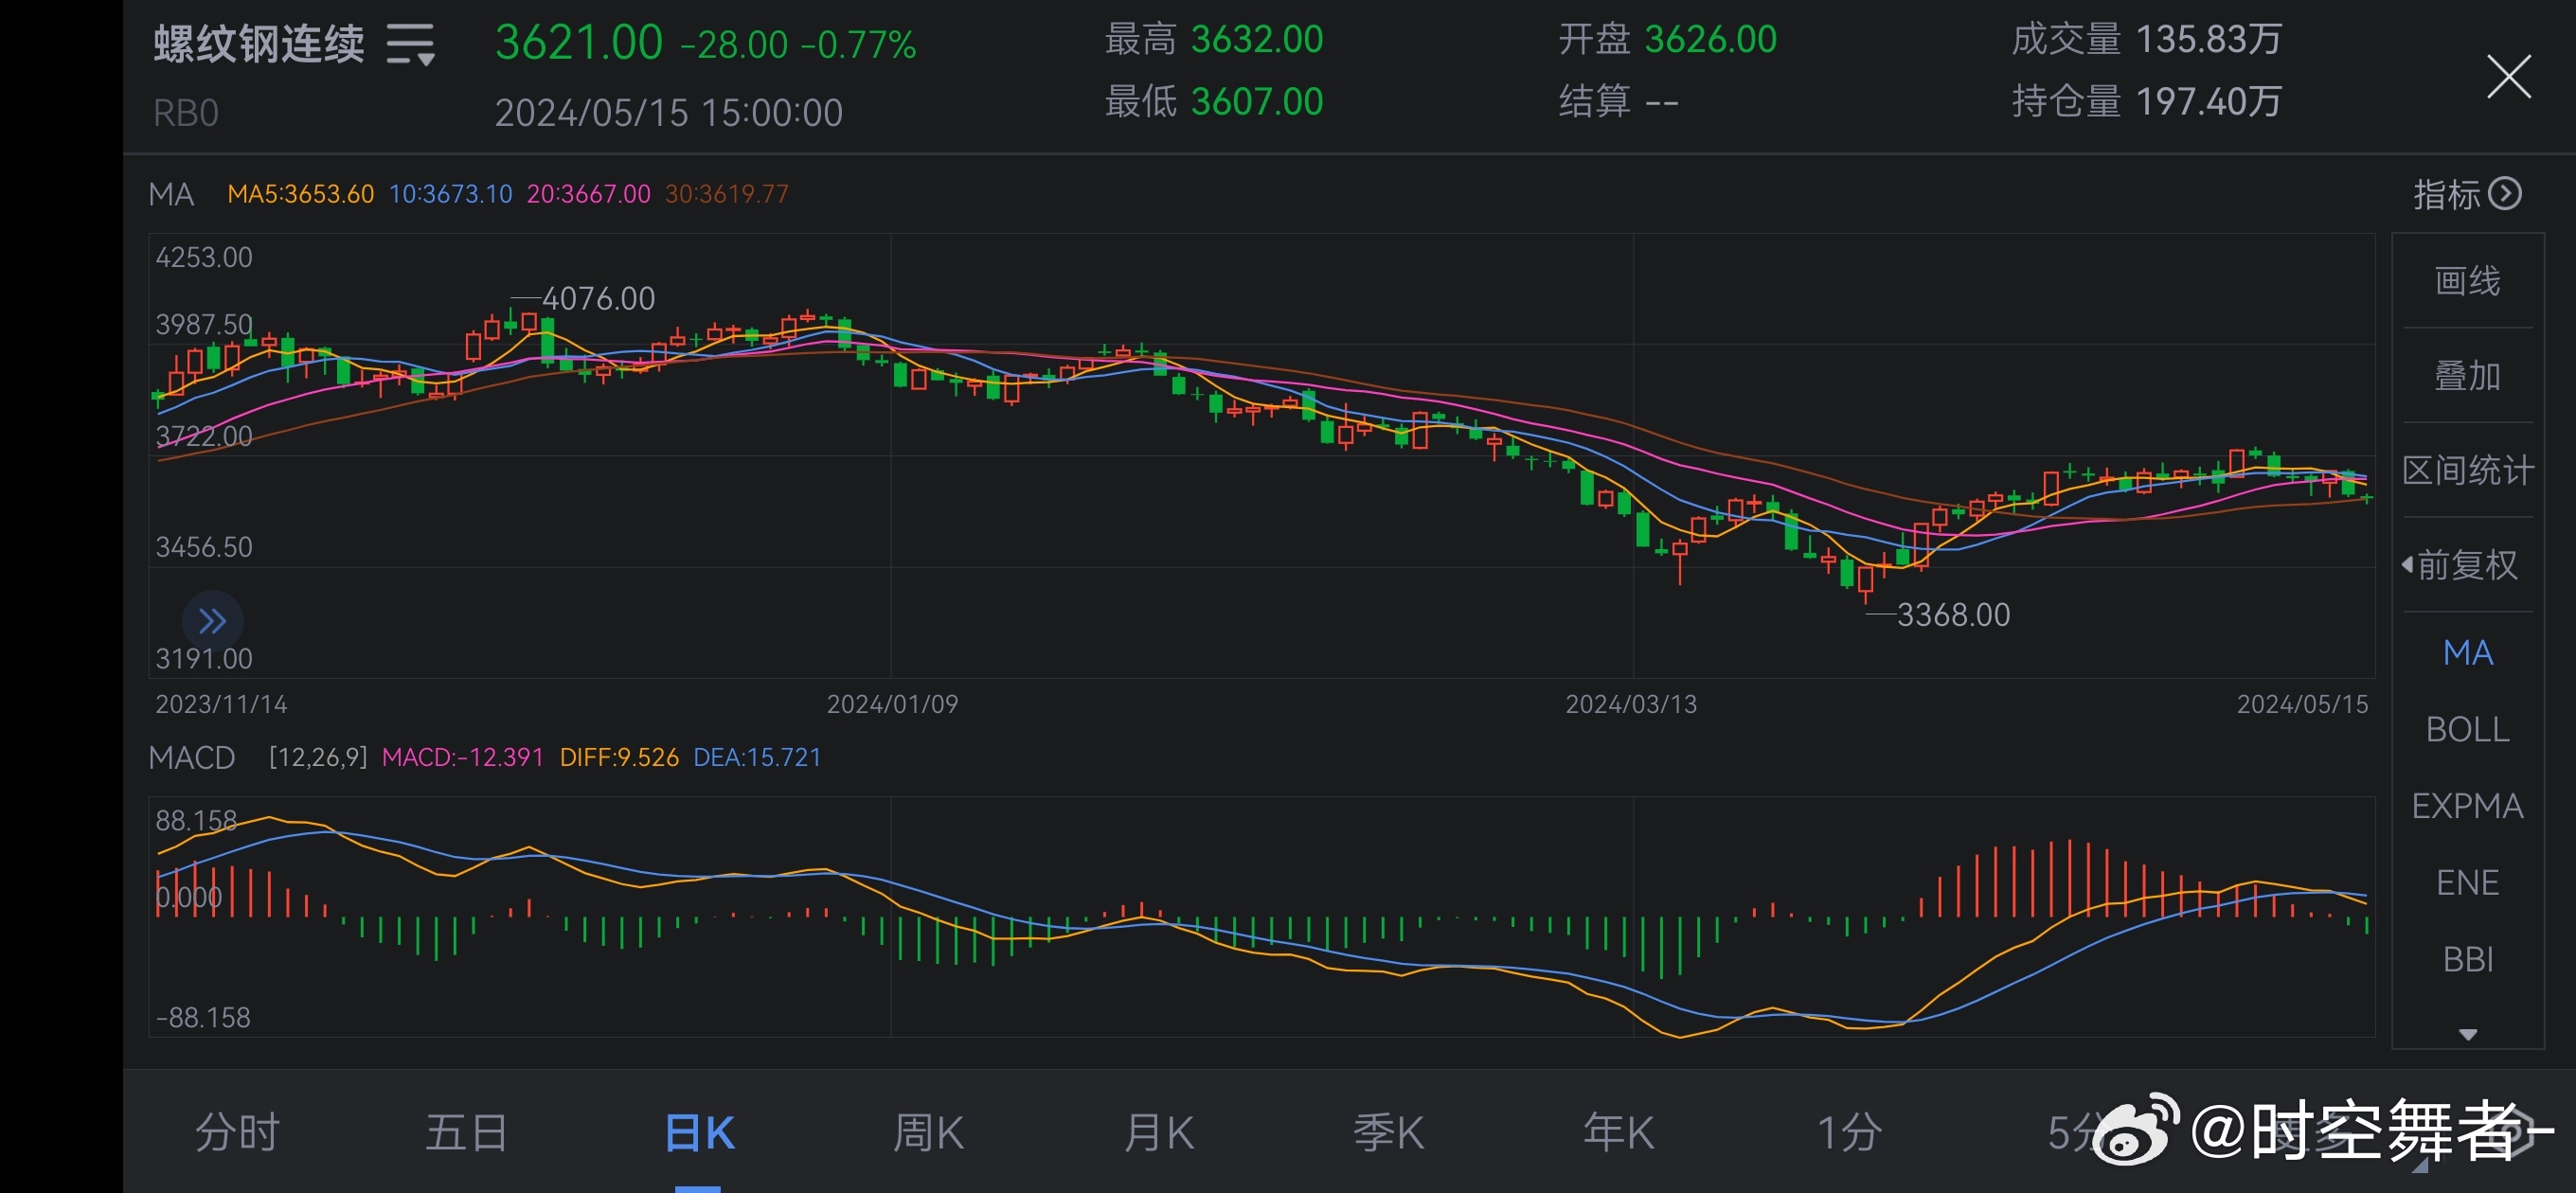Switch to the 周K tab
Image resolution: width=2576 pixels, height=1193 pixels.
pyautogui.click(x=928, y=1133)
